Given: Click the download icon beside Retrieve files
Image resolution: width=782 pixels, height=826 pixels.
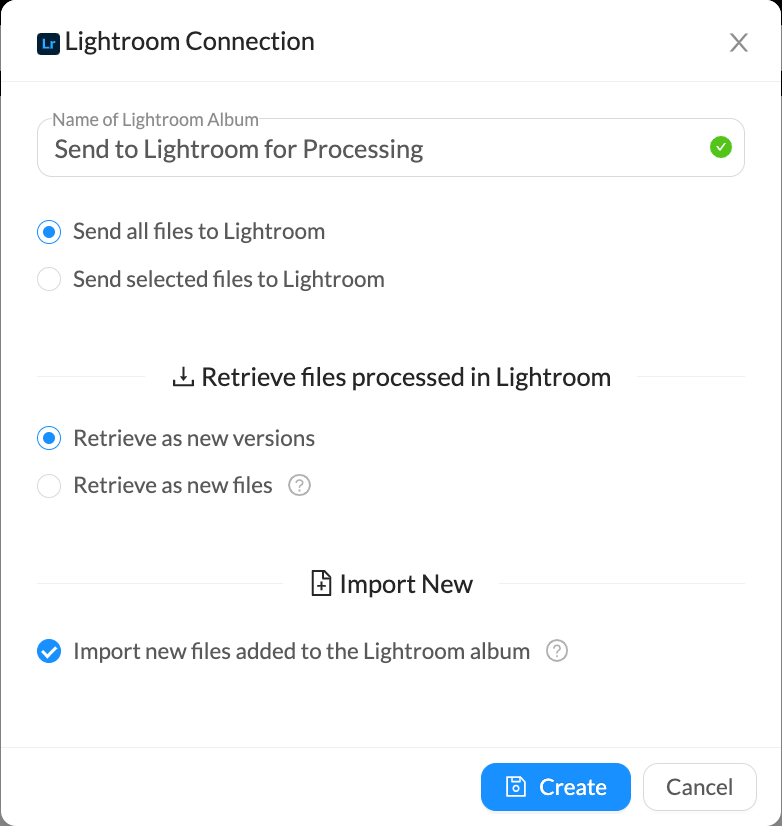Looking at the screenshot, I should point(183,377).
